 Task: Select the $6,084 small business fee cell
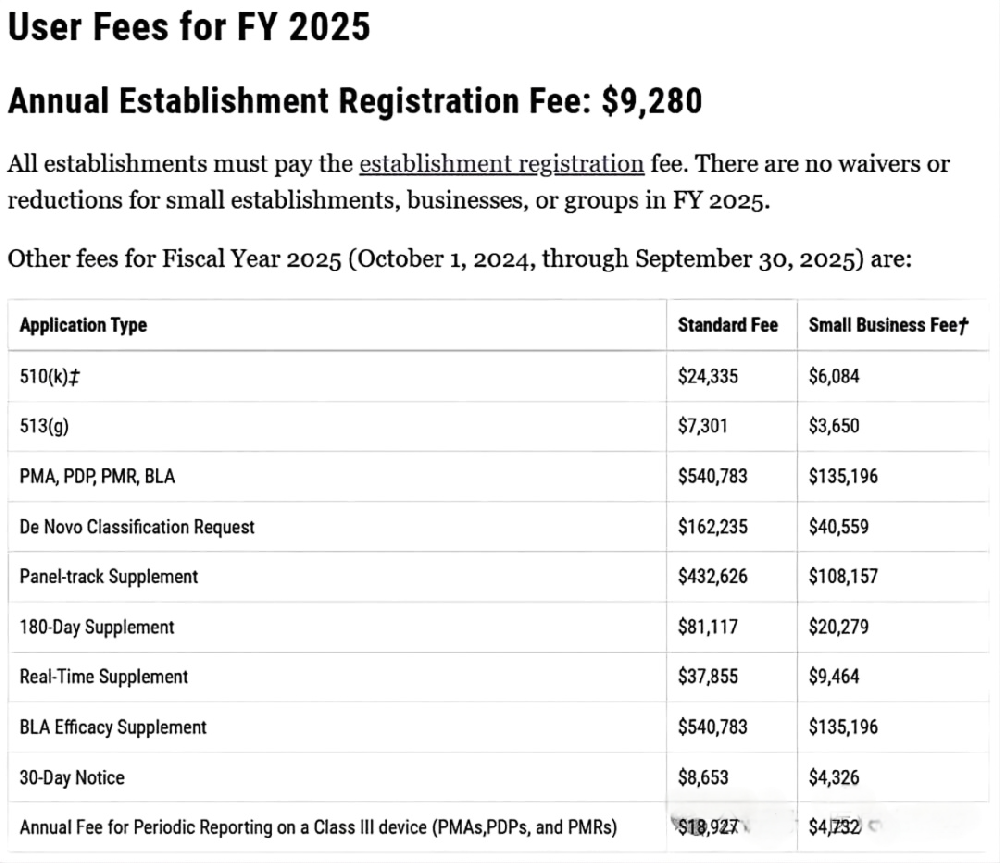coord(834,376)
